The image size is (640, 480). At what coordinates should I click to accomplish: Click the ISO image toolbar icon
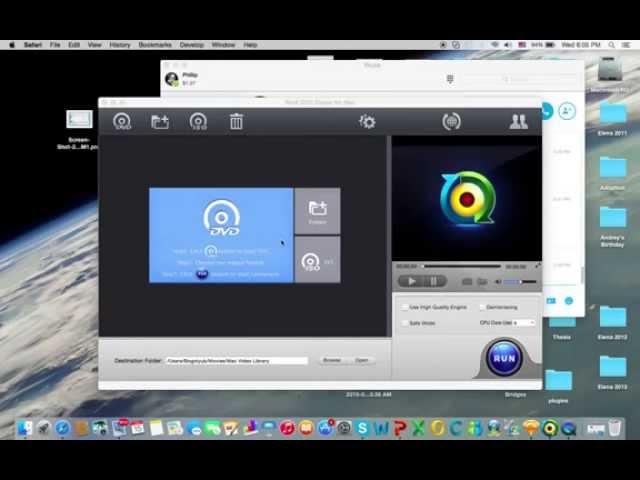click(x=198, y=122)
